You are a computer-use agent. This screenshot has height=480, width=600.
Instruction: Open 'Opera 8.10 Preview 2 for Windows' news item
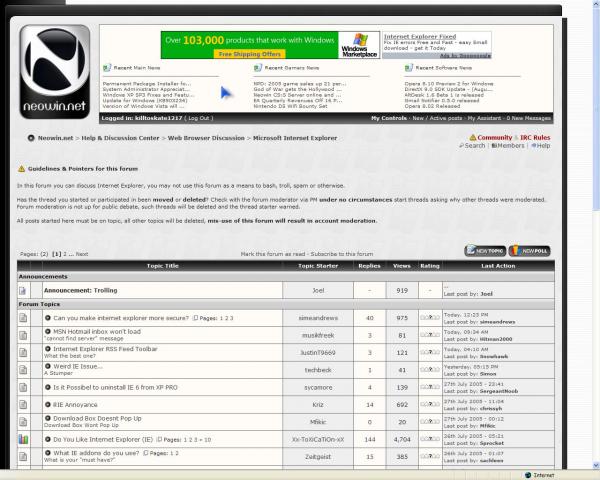[x=449, y=83]
